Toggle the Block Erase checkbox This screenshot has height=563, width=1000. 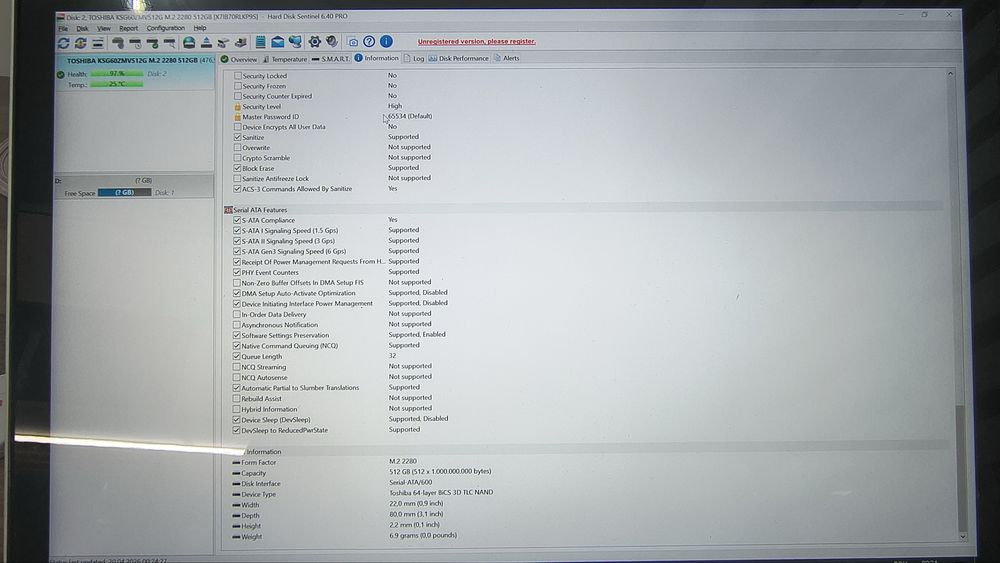tap(237, 168)
